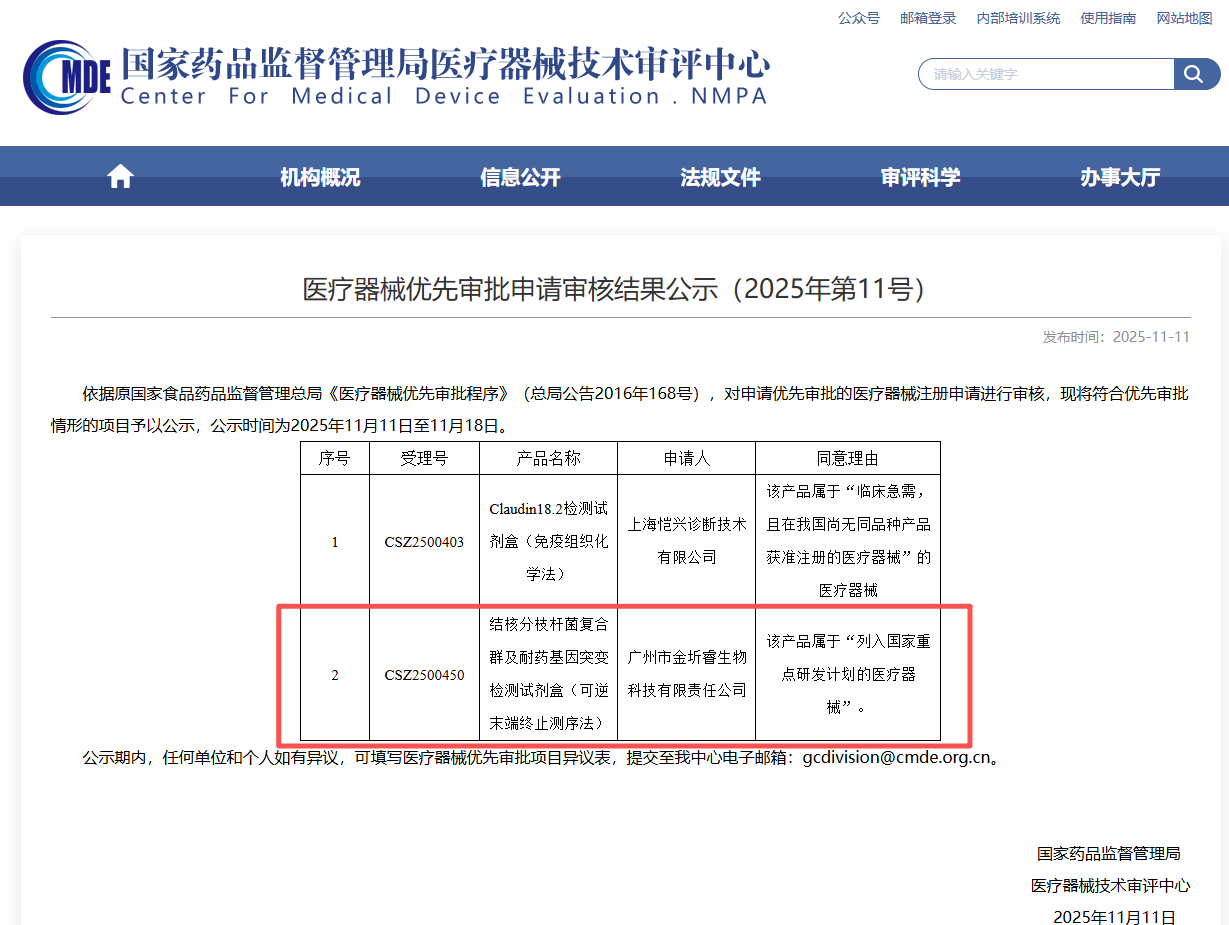Open the 邮箱登录 link
This screenshot has width=1229, height=925.
[928, 18]
